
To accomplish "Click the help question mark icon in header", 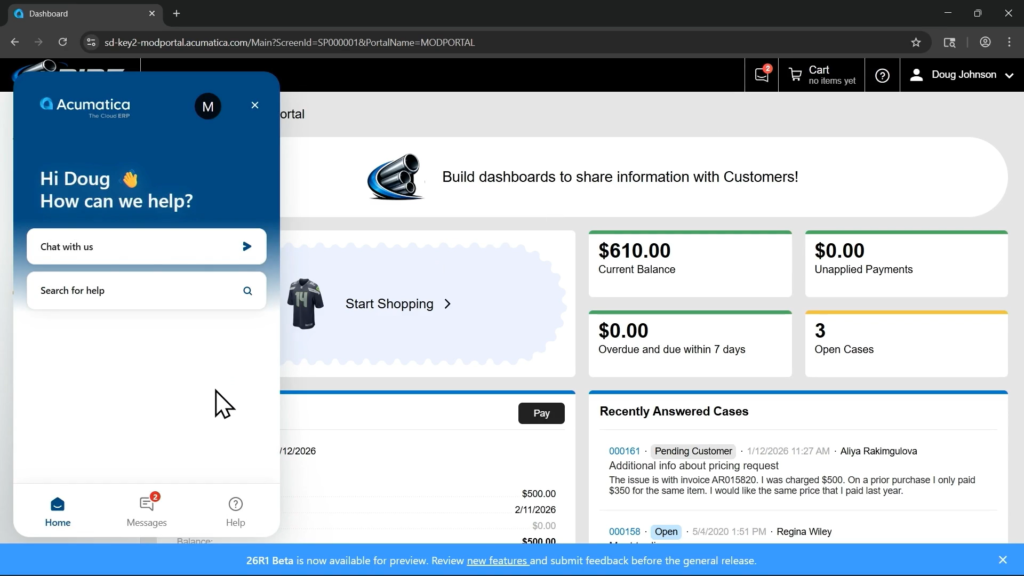I will click(882, 75).
